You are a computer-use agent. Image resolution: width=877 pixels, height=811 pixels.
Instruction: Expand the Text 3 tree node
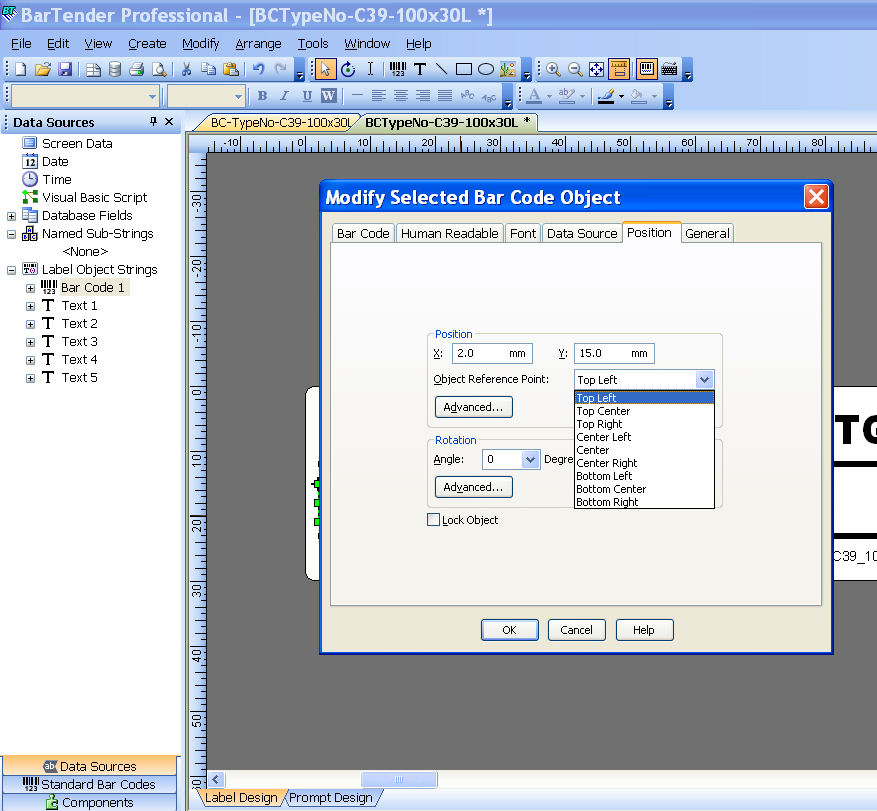[x=30, y=342]
